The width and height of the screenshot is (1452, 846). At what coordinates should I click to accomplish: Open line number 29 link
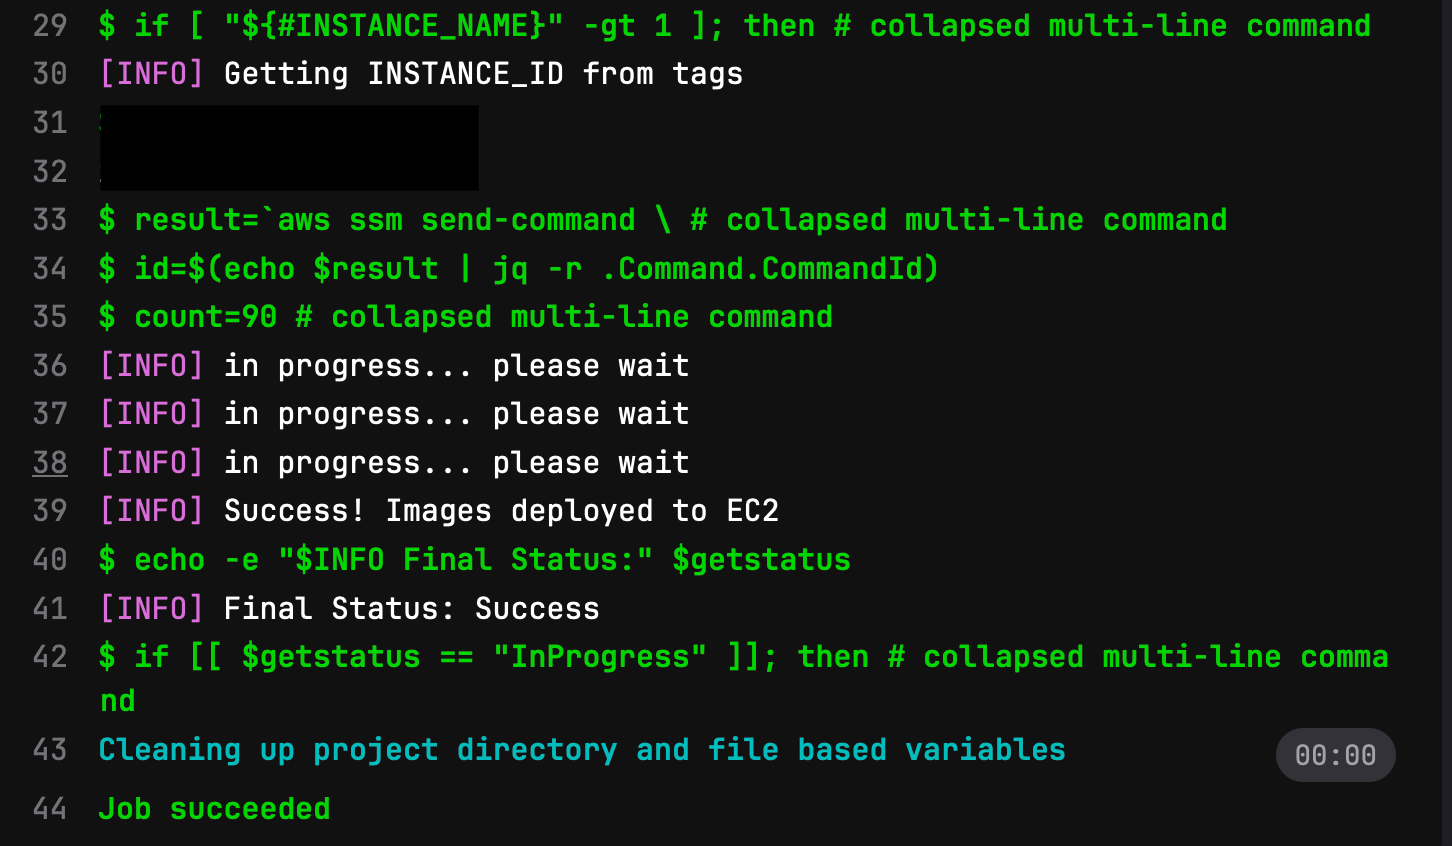[x=50, y=25]
